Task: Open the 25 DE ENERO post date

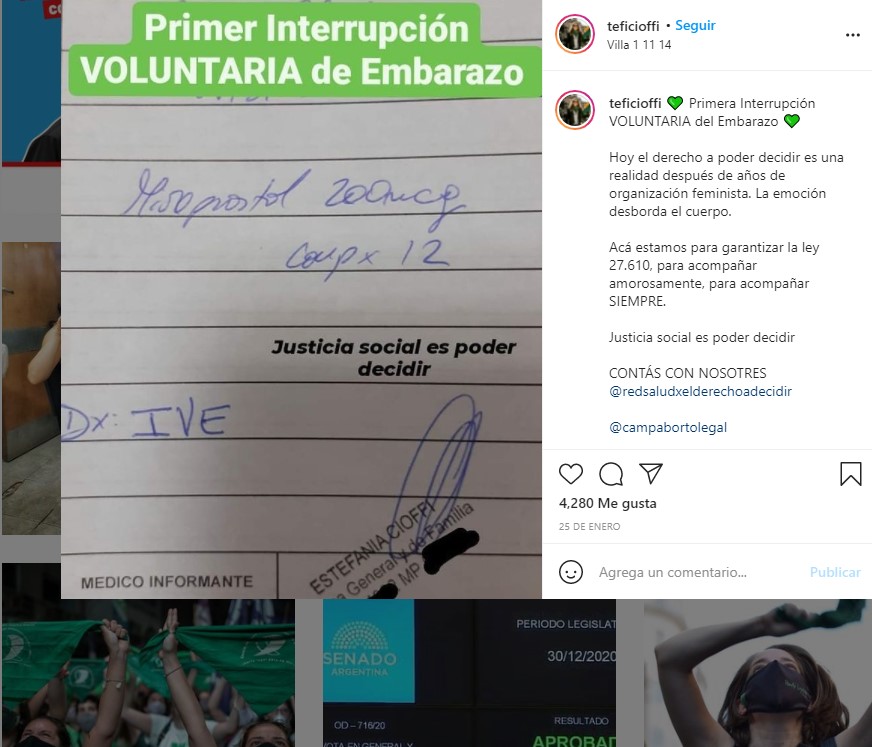Action: 589,526
